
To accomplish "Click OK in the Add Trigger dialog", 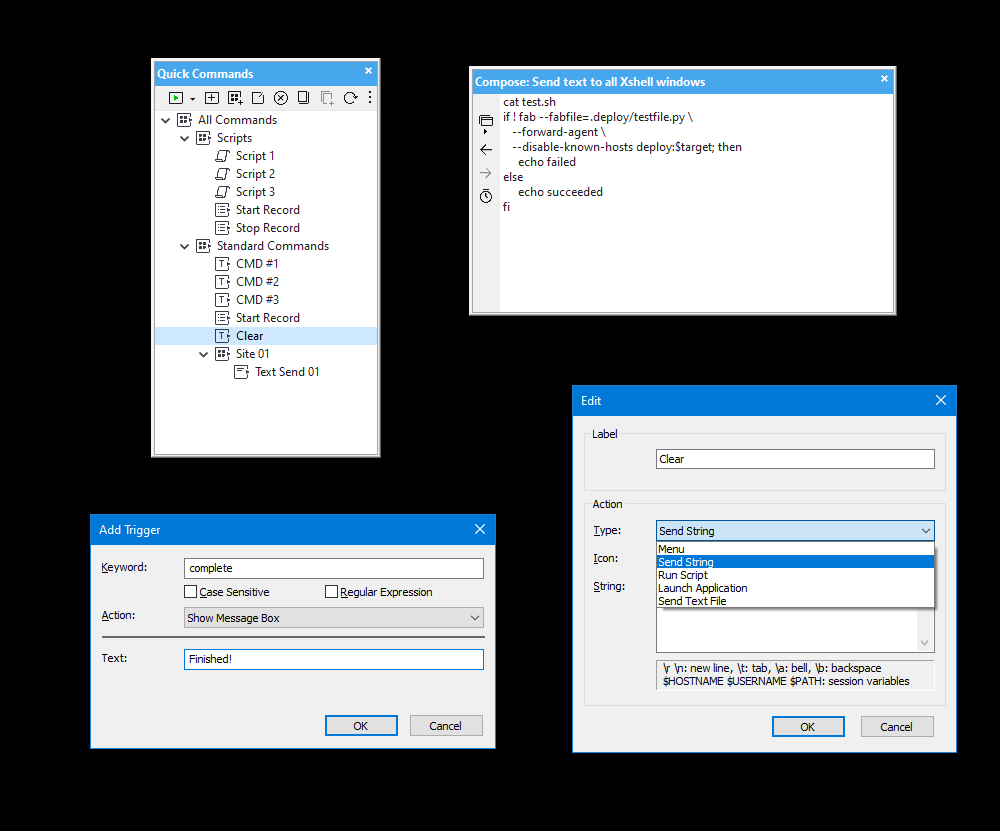I will click(361, 726).
